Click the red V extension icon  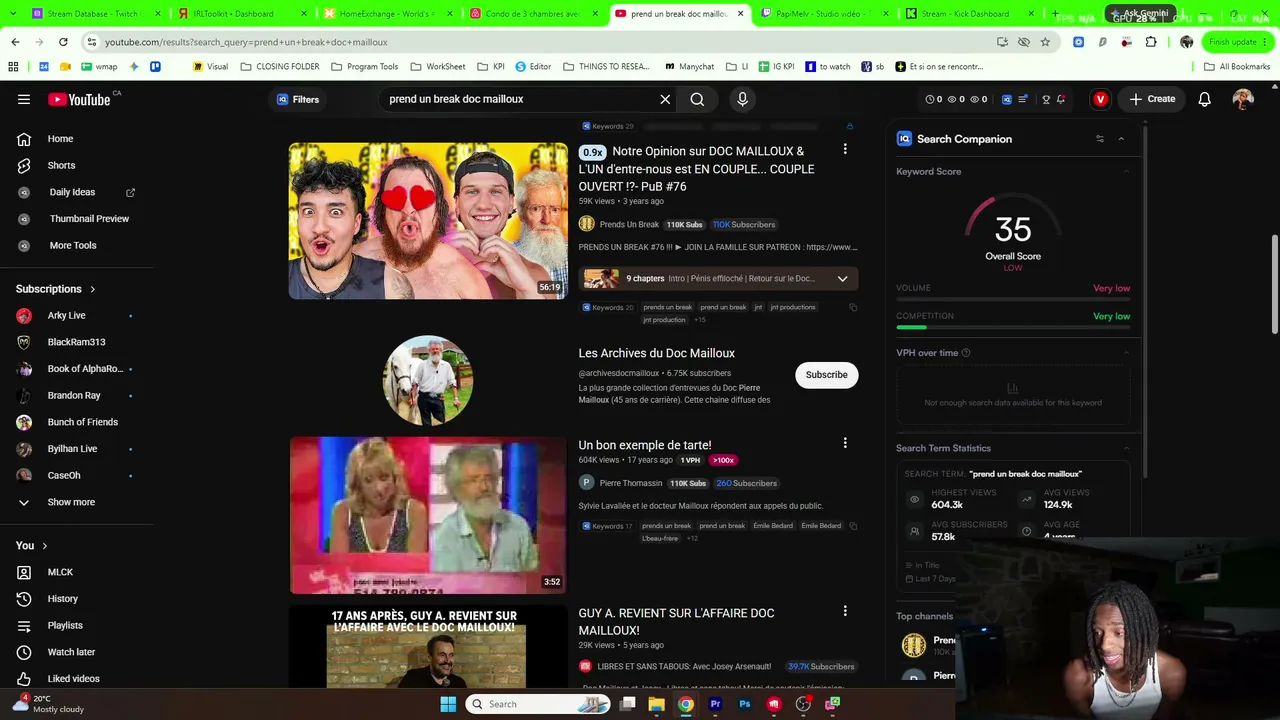tap(1100, 99)
